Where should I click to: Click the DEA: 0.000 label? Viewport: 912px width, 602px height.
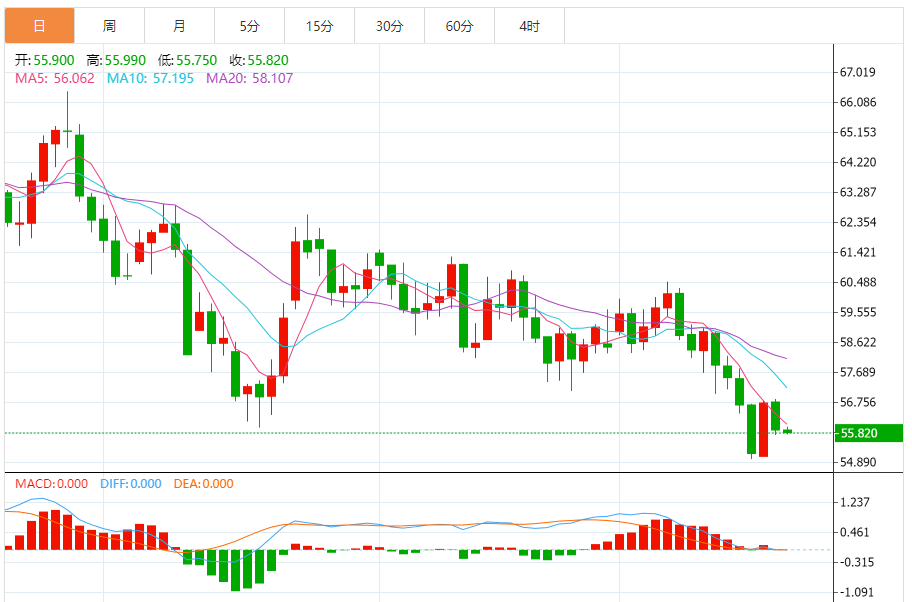tap(203, 484)
